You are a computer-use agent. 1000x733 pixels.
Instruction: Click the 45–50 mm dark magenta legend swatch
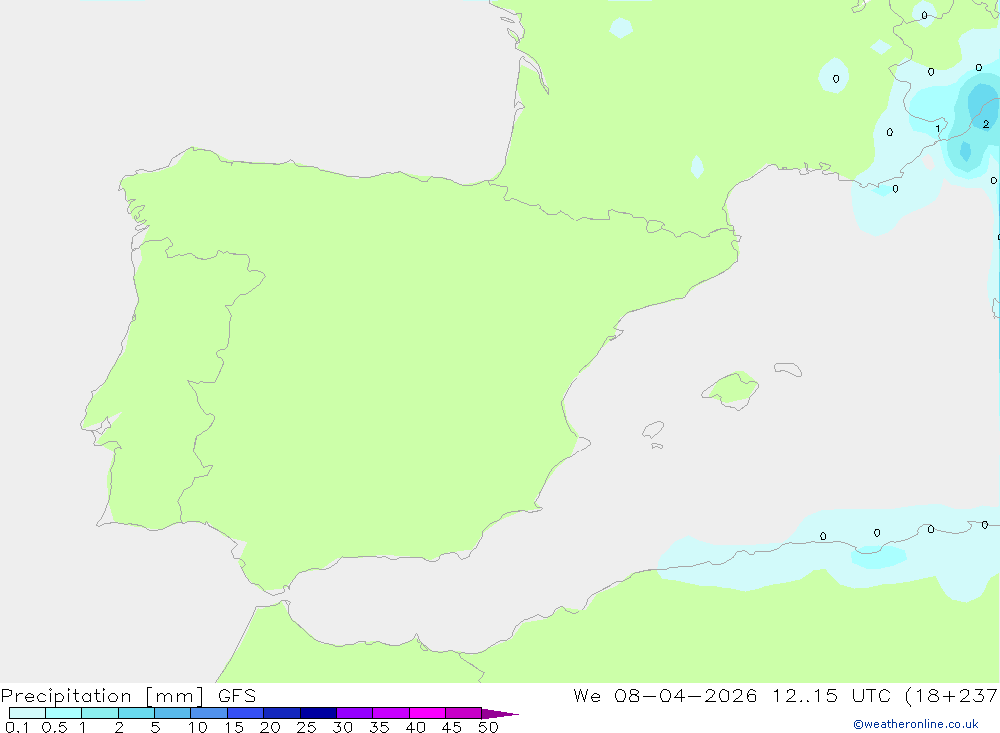(x=464, y=713)
